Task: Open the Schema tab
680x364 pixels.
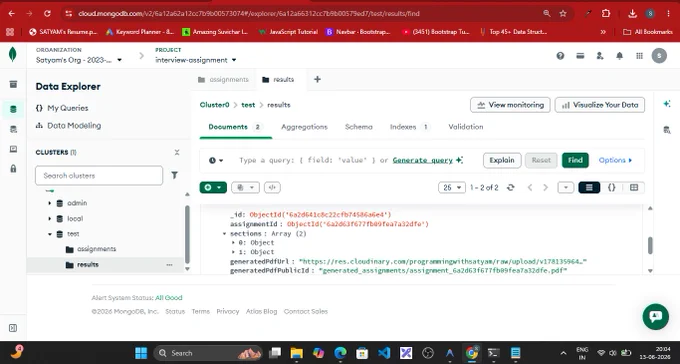Action: click(359, 127)
